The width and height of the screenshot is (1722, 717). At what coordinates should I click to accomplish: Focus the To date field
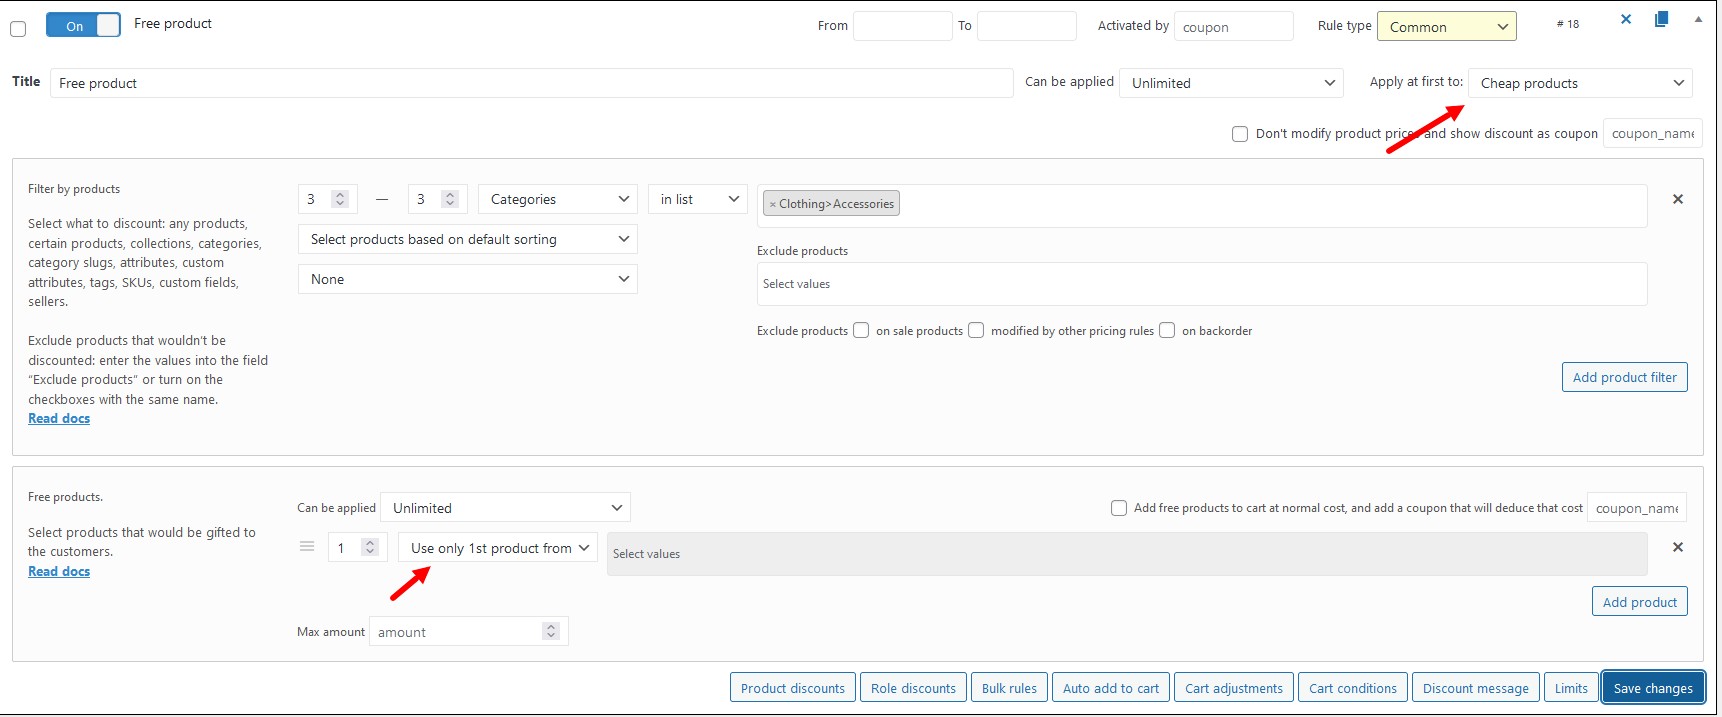[x=1027, y=26]
